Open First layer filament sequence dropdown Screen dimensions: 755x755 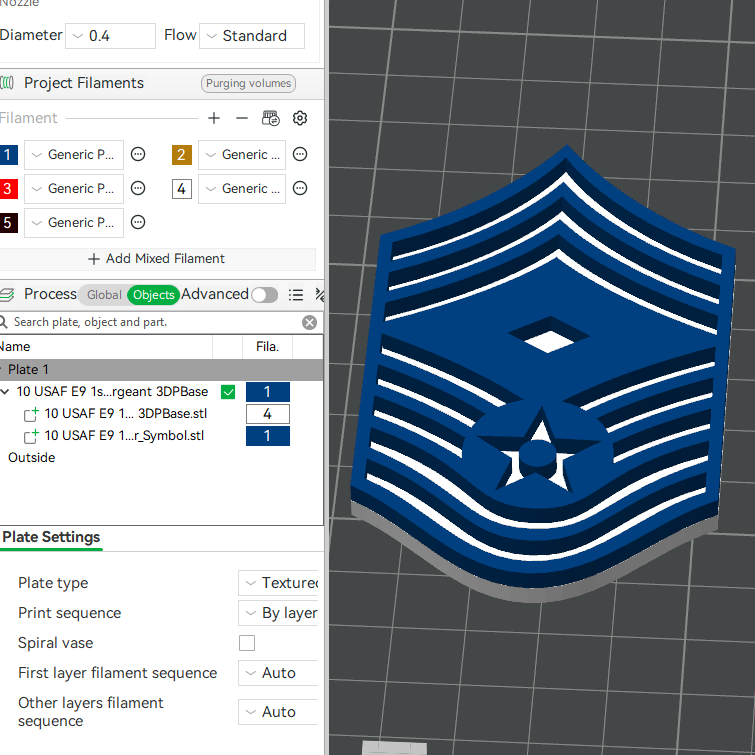pos(278,673)
